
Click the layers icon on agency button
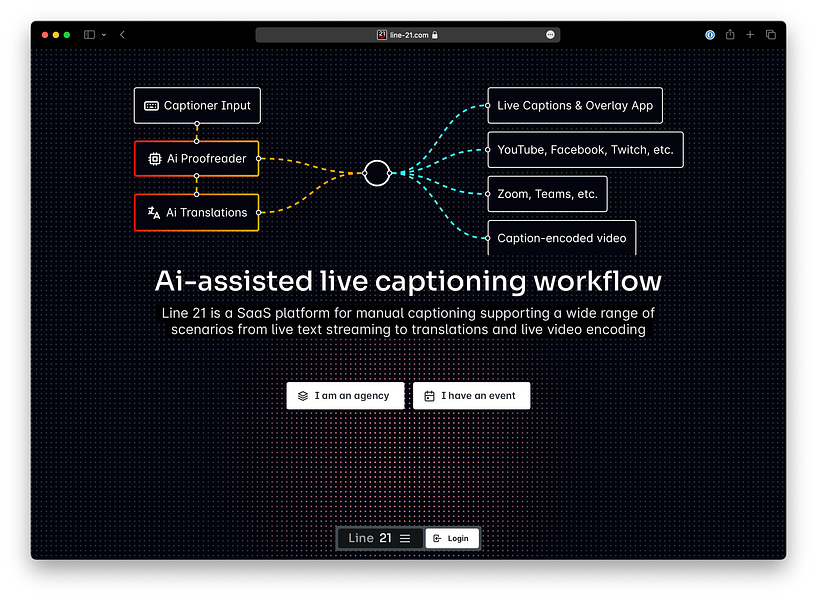[x=303, y=396]
